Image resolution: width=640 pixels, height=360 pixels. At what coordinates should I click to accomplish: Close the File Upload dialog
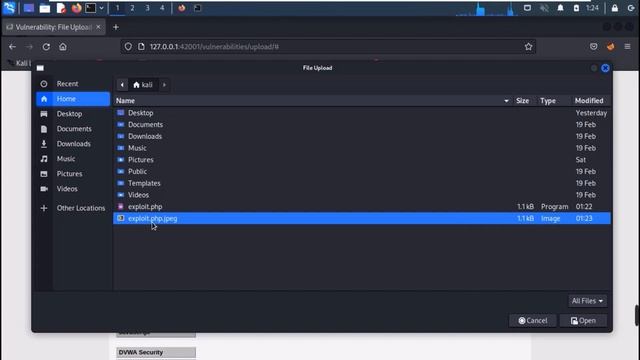(605, 68)
